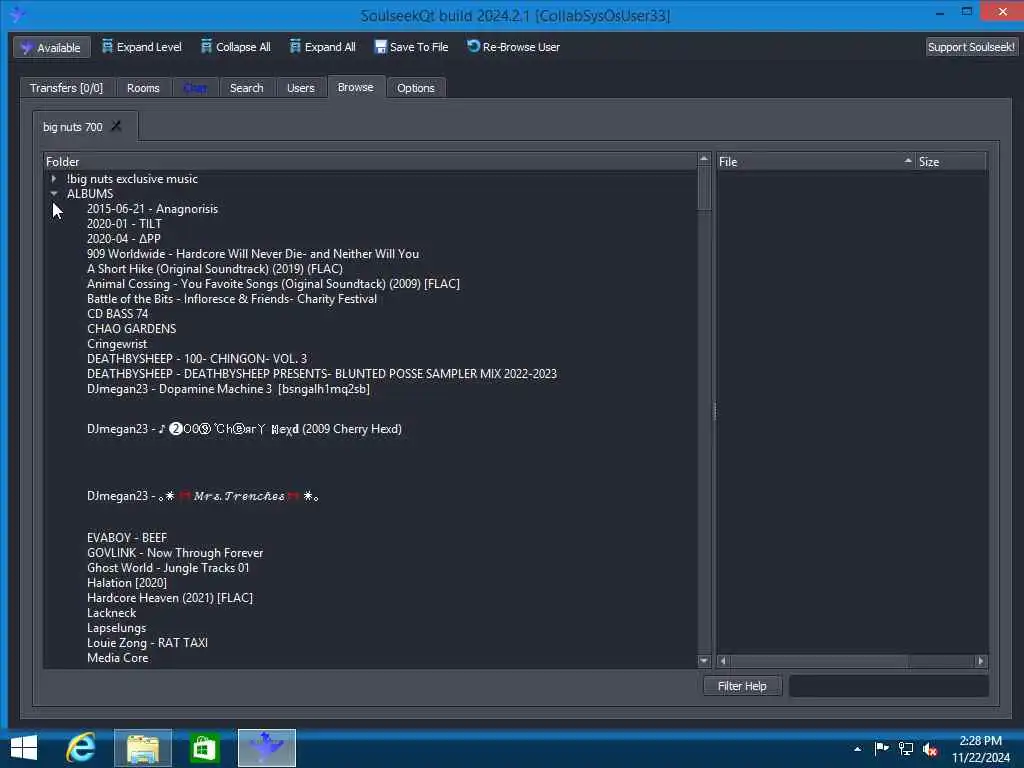Screen dimensions: 1024x768
Task: Sort by the Size column header
Action: click(x=951, y=161)
